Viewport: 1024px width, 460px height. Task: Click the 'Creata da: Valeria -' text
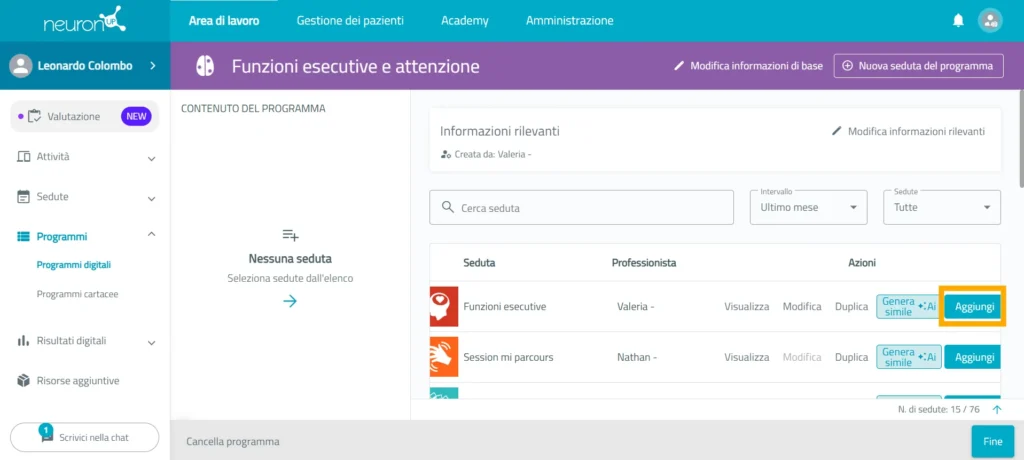[x=492, y=155]
